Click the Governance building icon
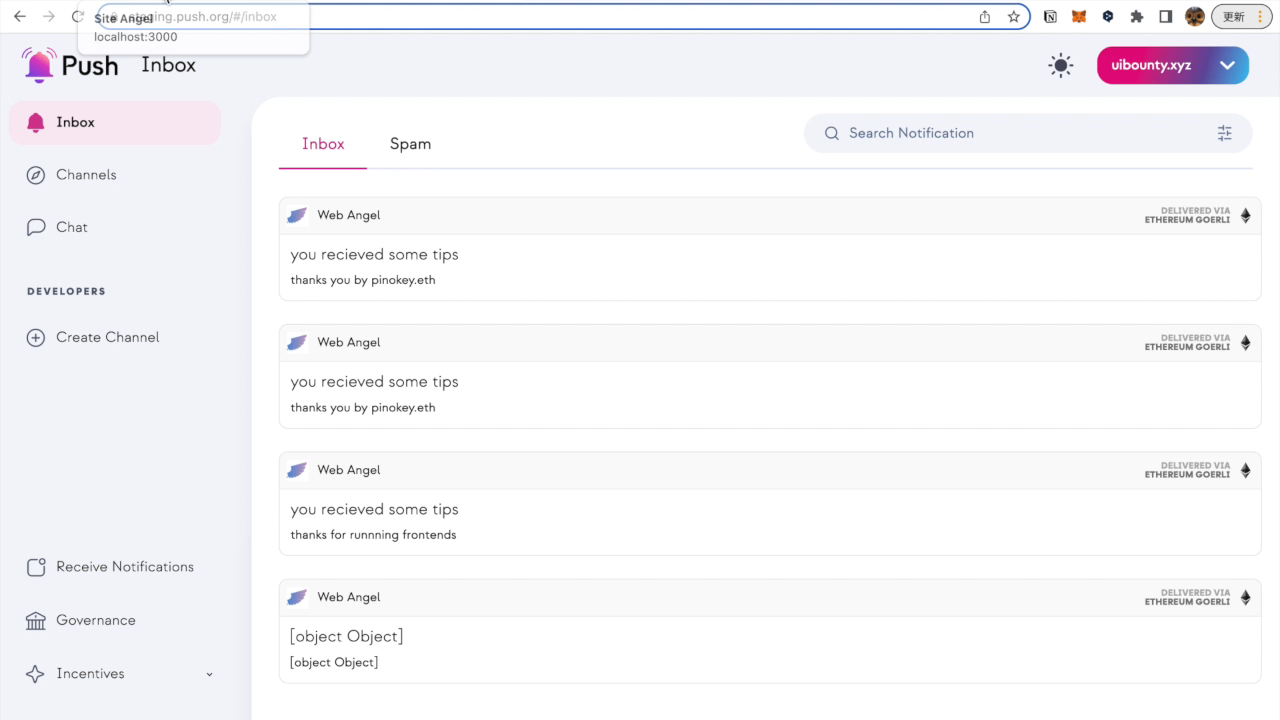 pyautogui.click(x=36, y=621)
